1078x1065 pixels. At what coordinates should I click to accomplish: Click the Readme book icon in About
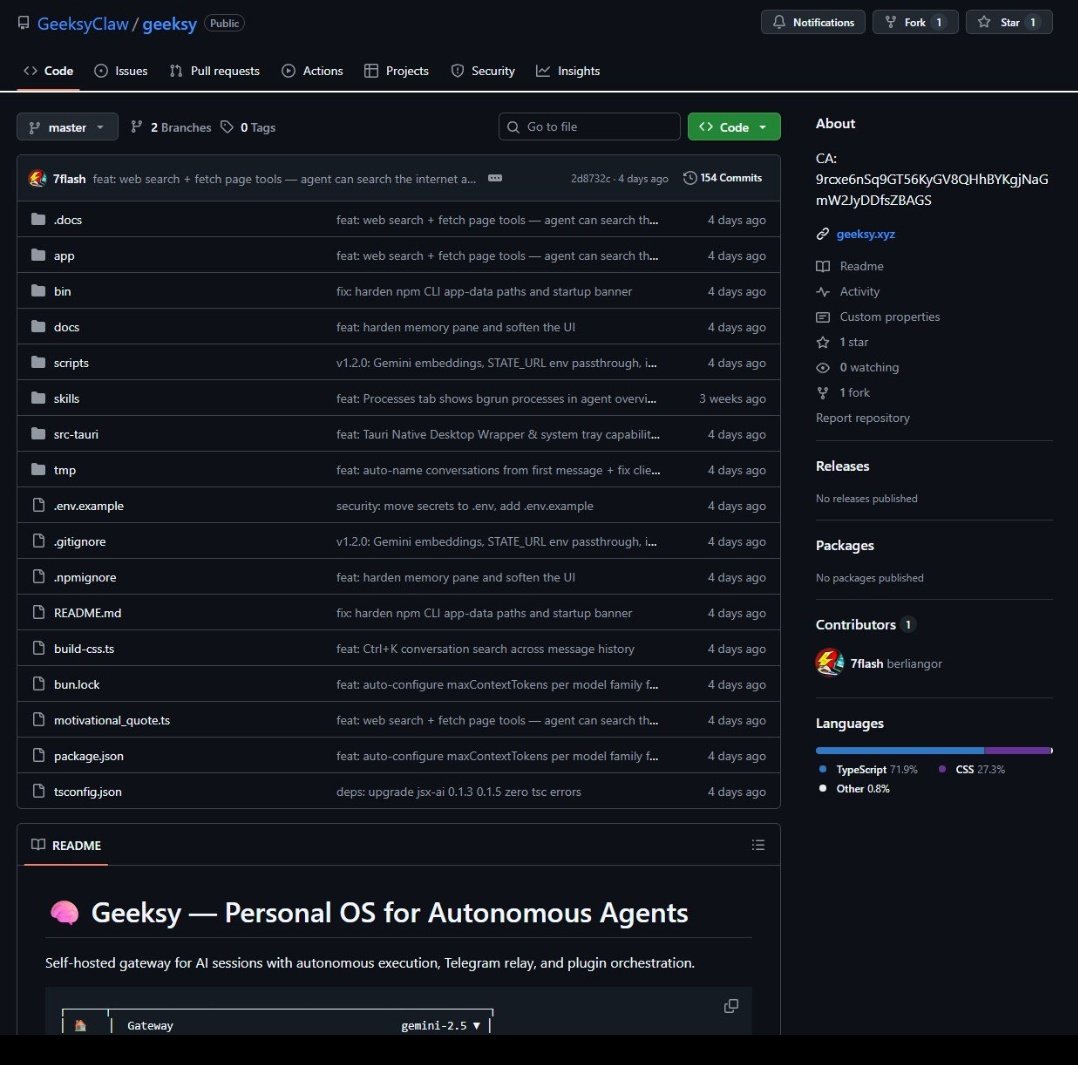[x=822, y=266]
